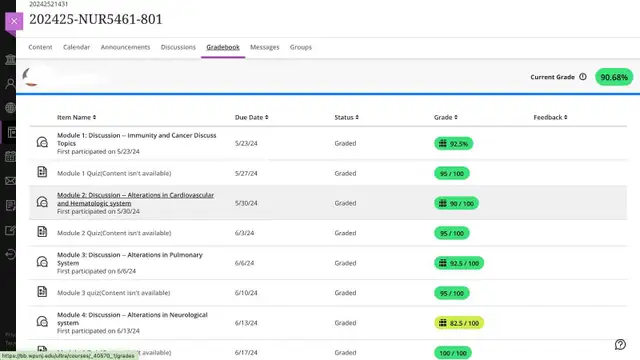Open the Announcements tab

[x=125, y=47]
